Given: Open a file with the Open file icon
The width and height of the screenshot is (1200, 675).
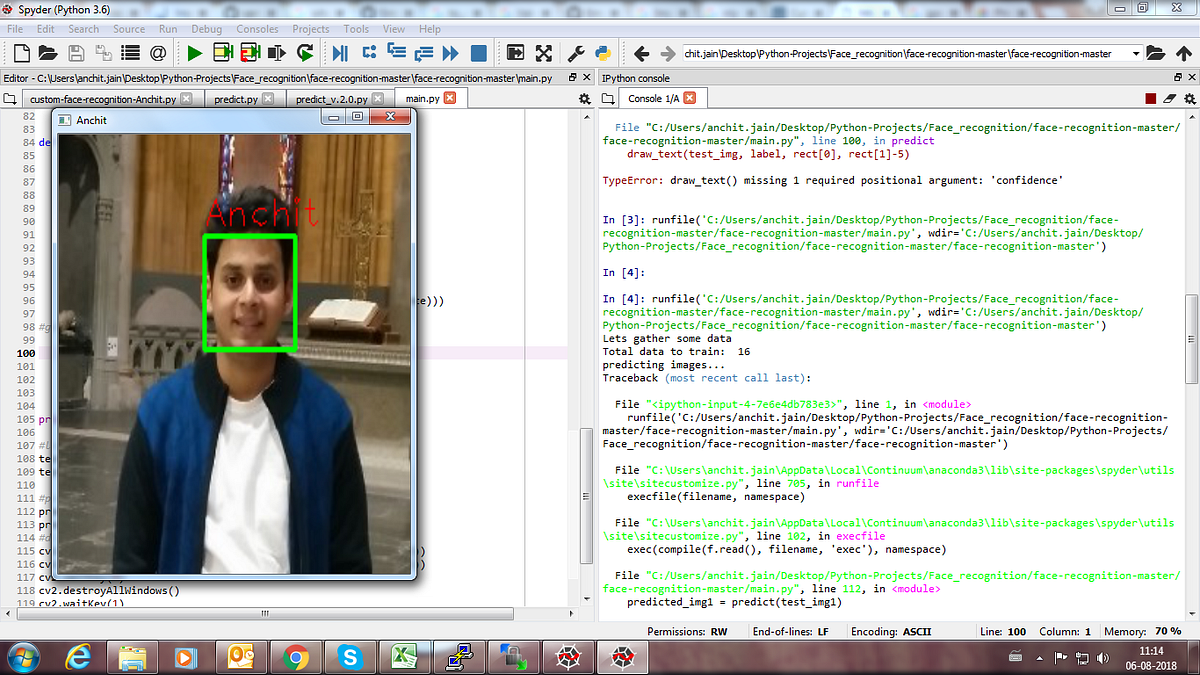Looking at the screenshot, I should tap(48, 54).
